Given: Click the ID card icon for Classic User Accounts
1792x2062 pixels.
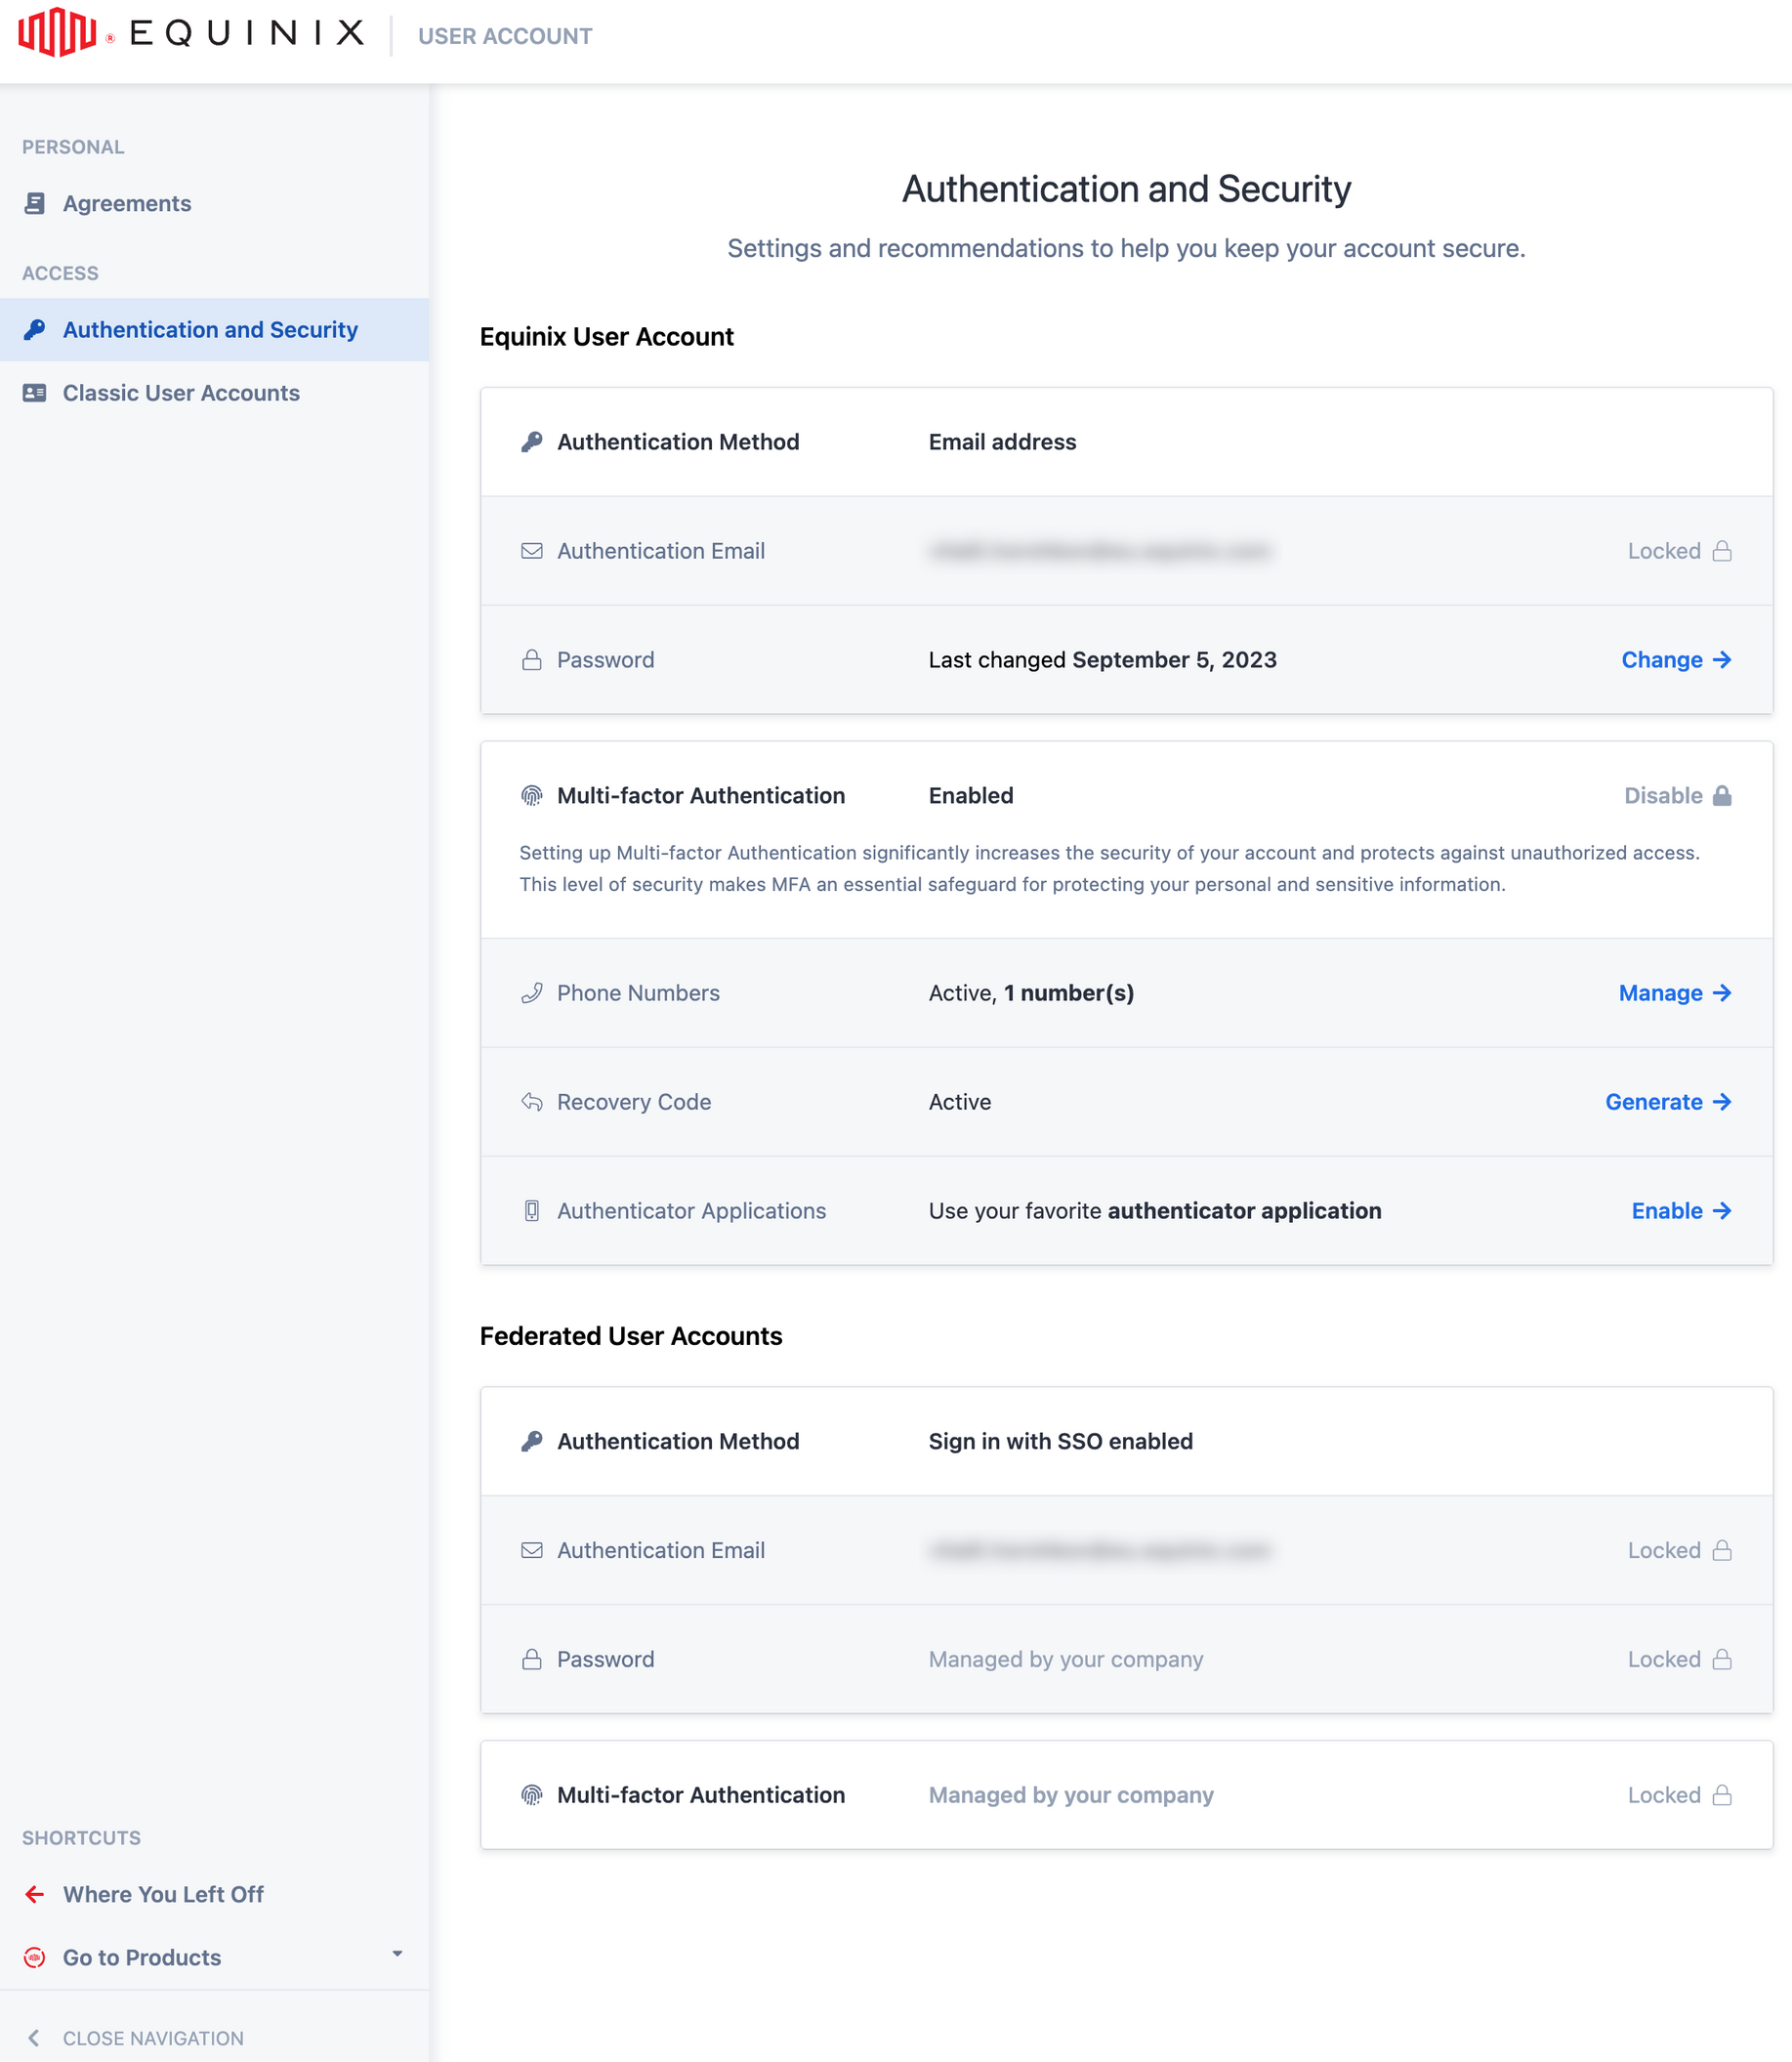Looking at the screenshot, I should (x=35, y=393).
